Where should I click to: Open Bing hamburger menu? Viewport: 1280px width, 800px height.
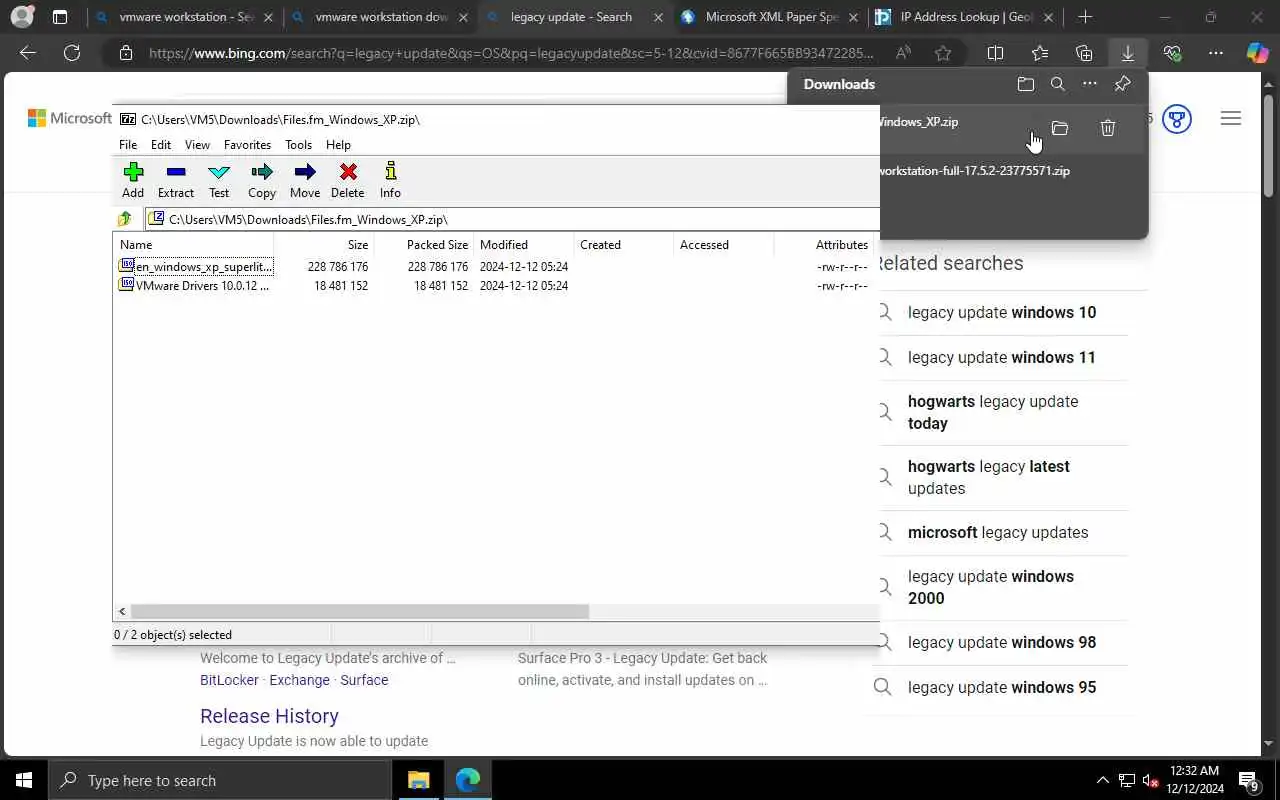pyautogui.click(x=1231, y=119)
